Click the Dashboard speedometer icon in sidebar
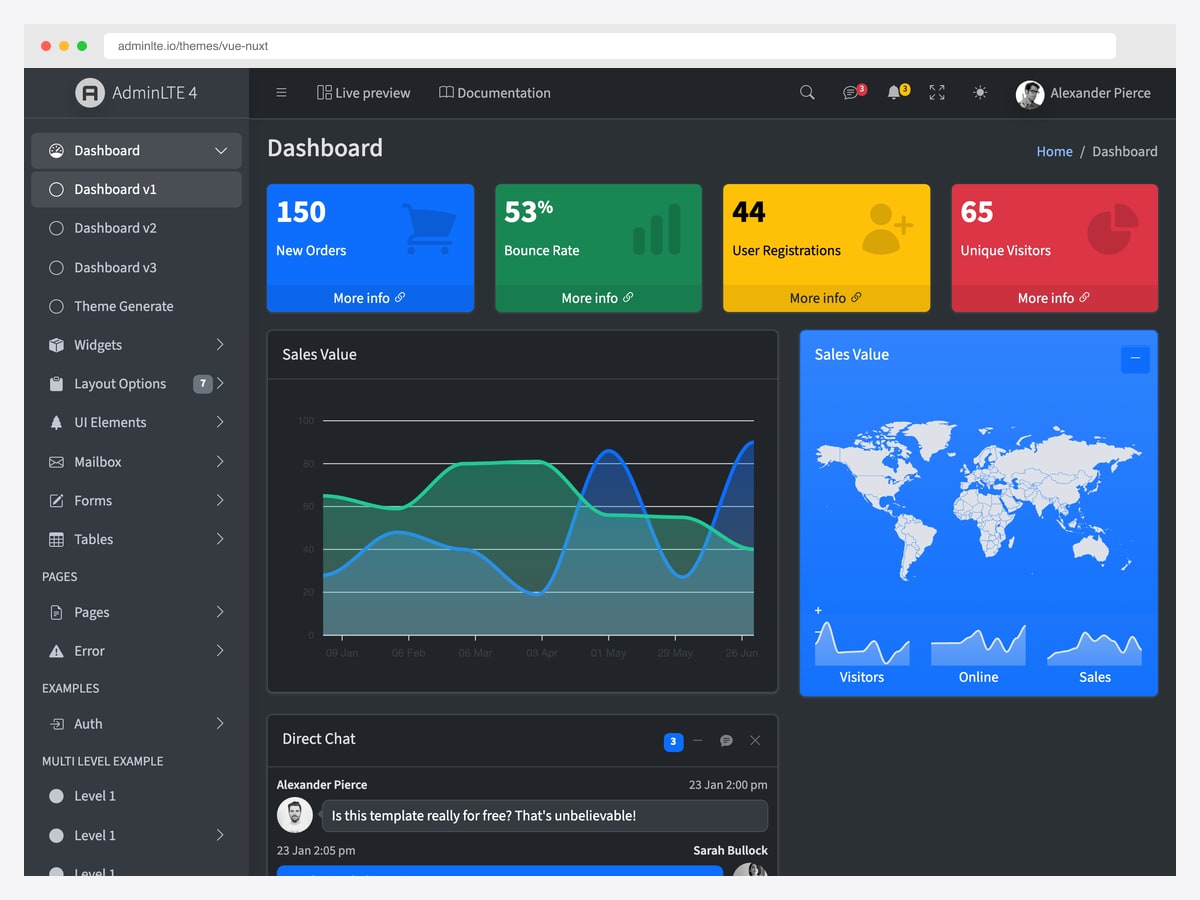Viewport: 1200px width, 900px height. click(56, 151)
